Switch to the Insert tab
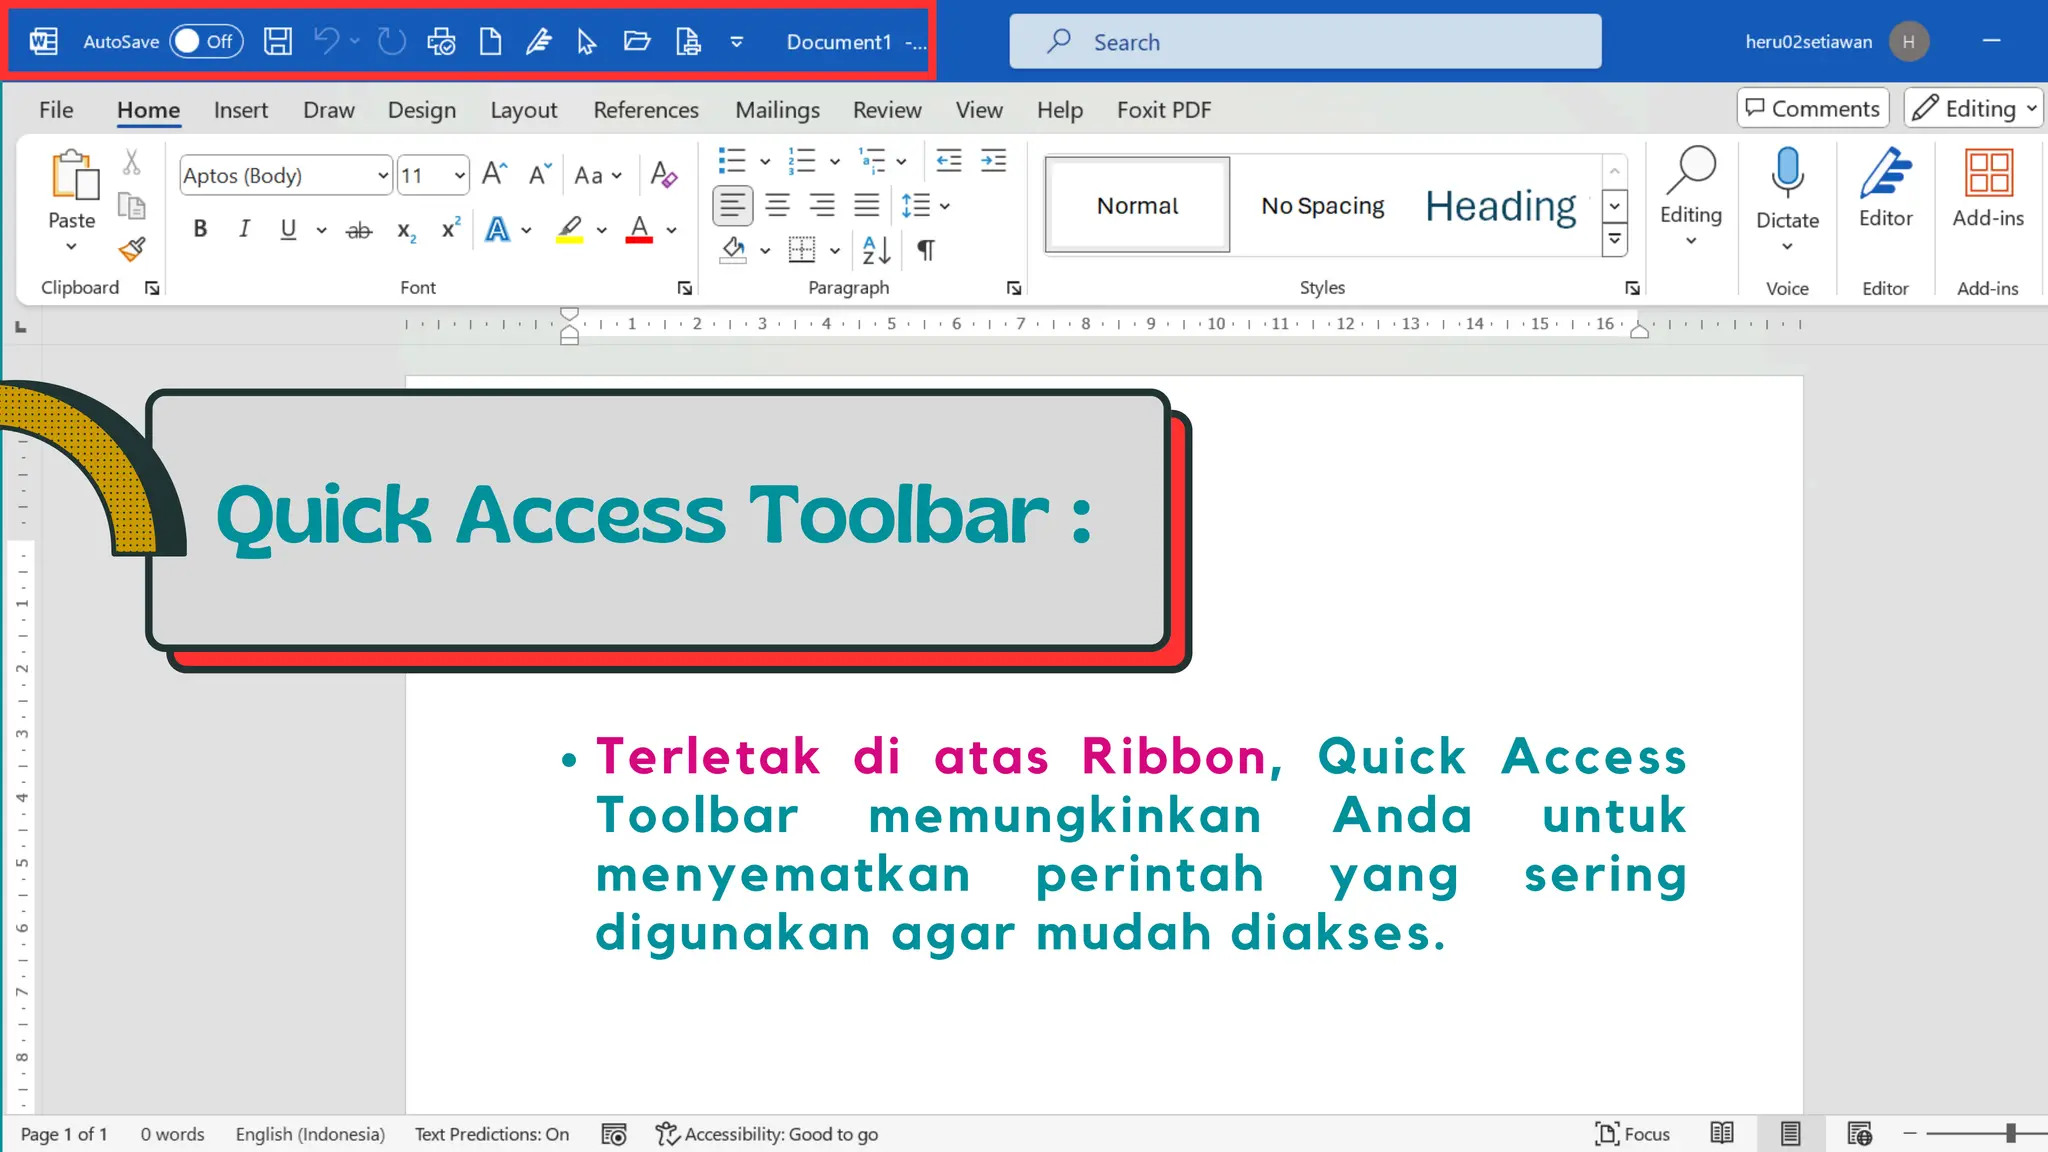This screenshot has height=1152, width=2048. (241, 110)
